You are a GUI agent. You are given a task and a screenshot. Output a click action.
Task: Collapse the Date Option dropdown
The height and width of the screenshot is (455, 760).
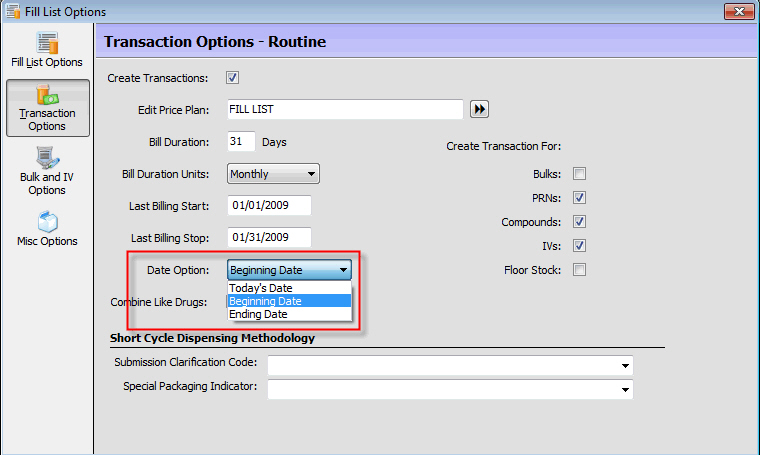click(x=343, y=270)
